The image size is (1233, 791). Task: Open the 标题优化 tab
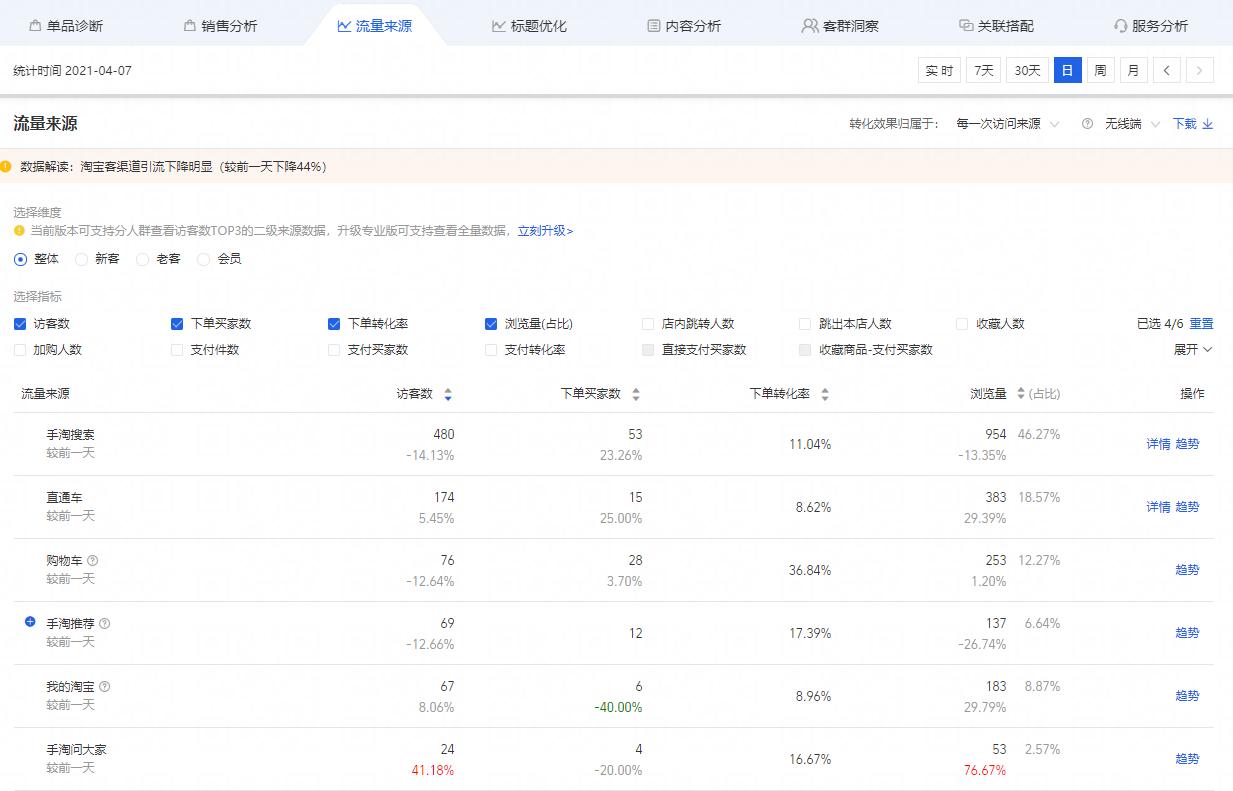tap(529, 26)
